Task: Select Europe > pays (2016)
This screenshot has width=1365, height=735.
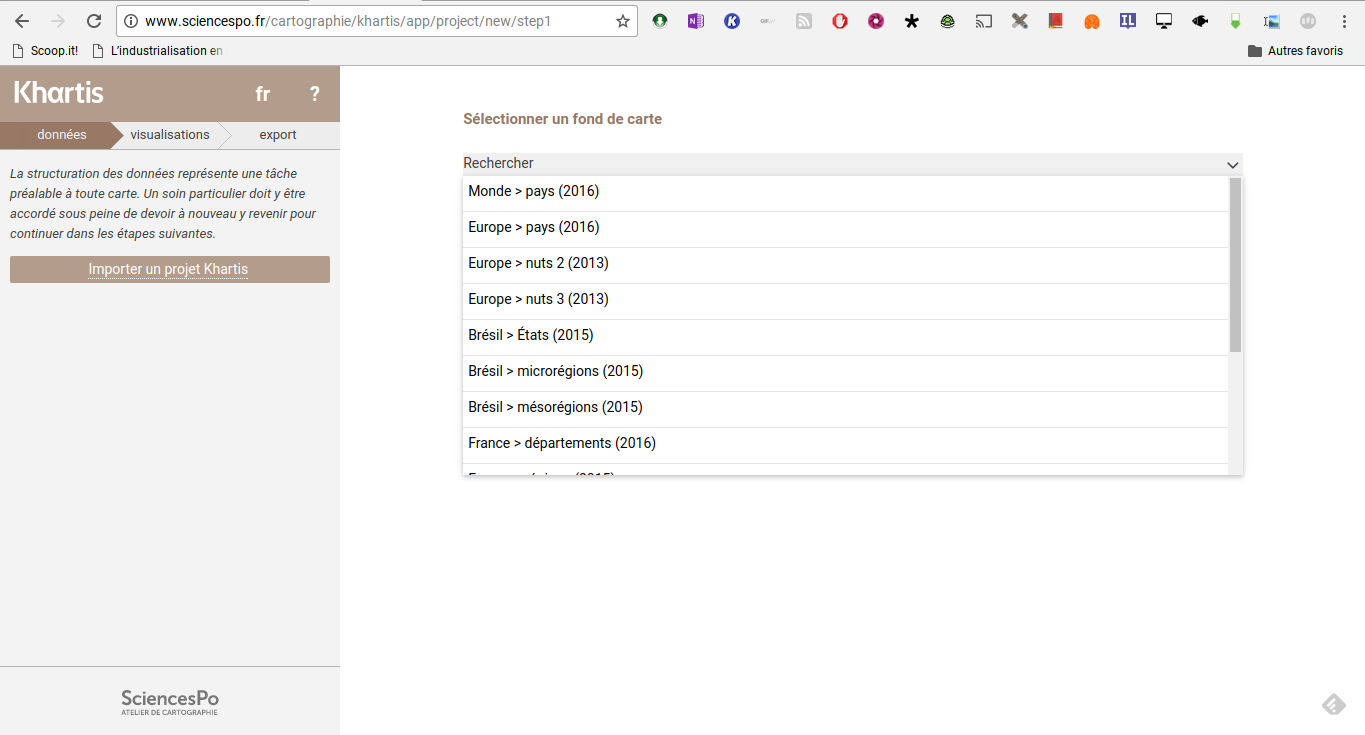Action: (845, 228)
